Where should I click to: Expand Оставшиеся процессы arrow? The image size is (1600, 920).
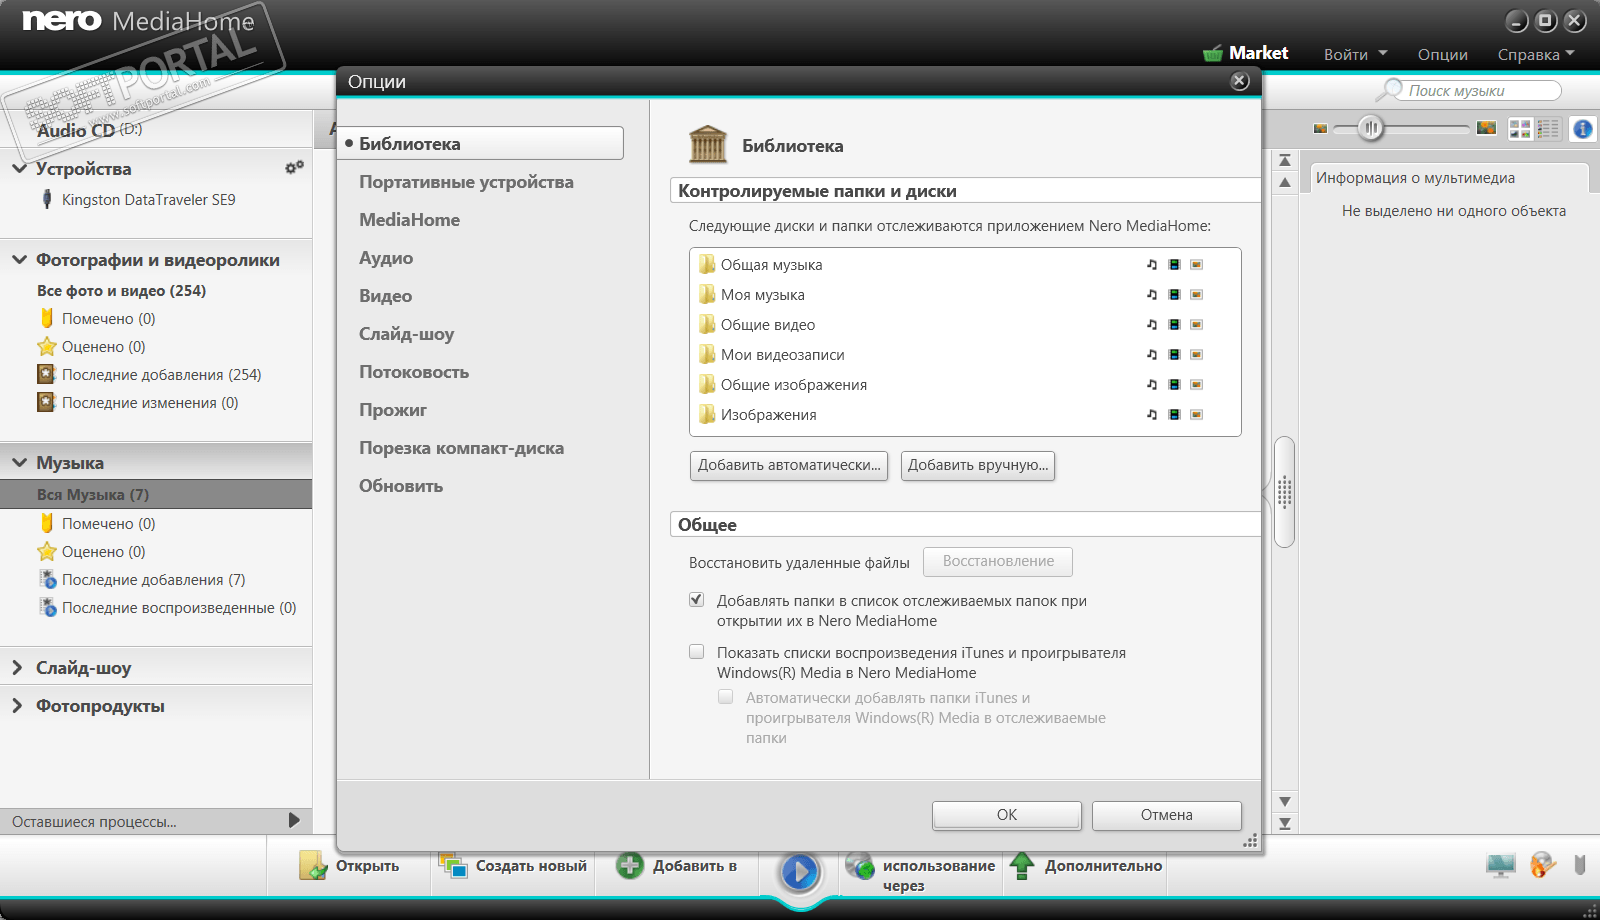coord(294,820)
